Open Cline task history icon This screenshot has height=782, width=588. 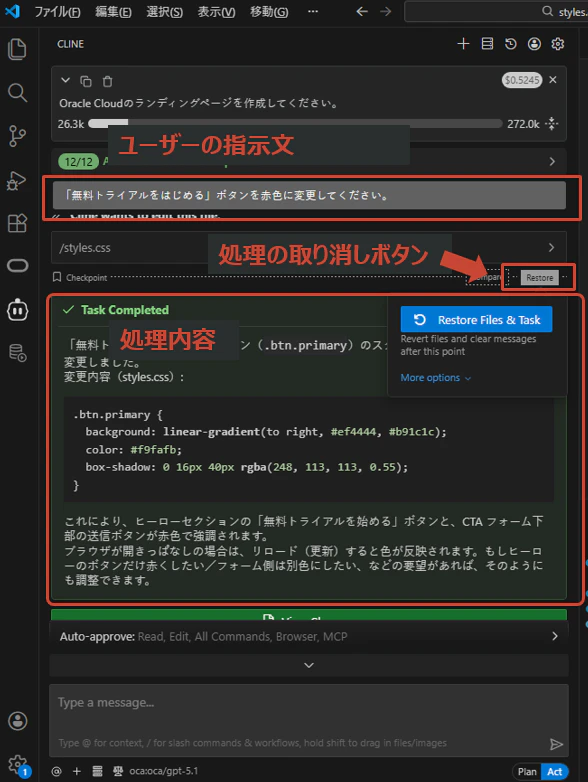[x=510, y=44]
